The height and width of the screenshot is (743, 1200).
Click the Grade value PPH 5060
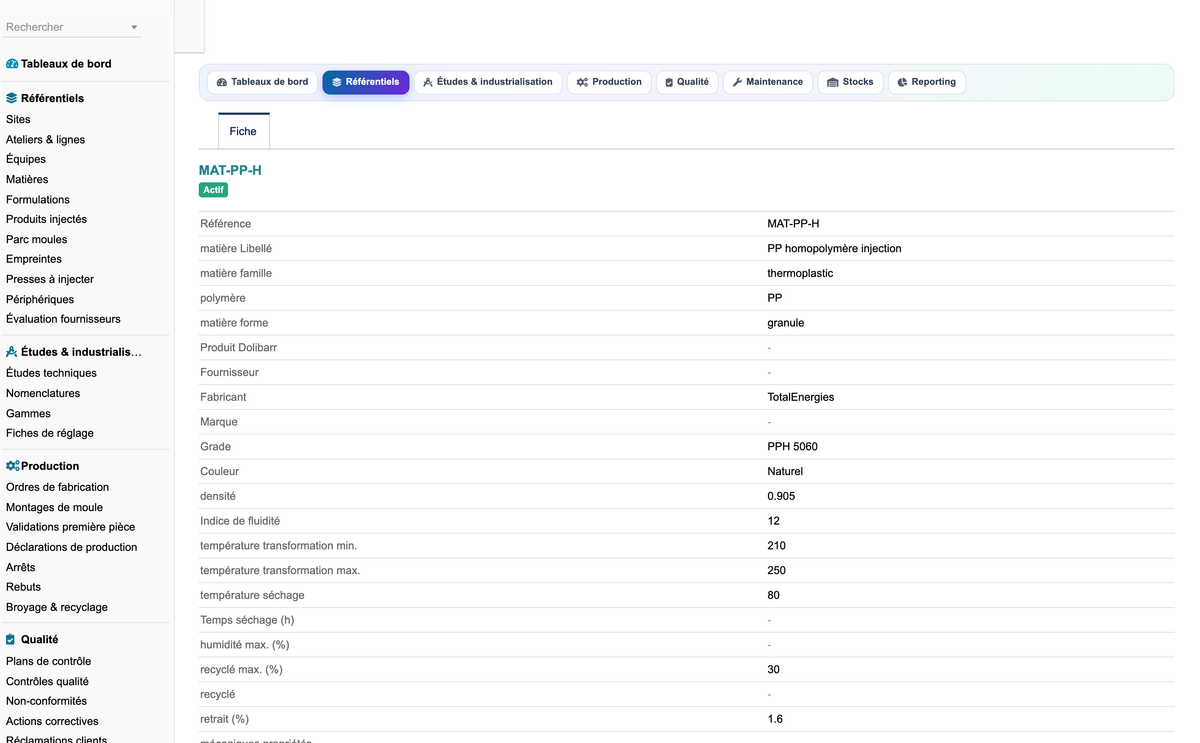[792, 447]
